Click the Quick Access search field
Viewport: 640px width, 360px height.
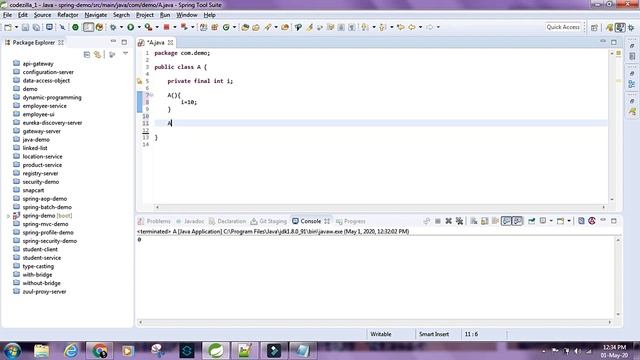pos(563,27)
